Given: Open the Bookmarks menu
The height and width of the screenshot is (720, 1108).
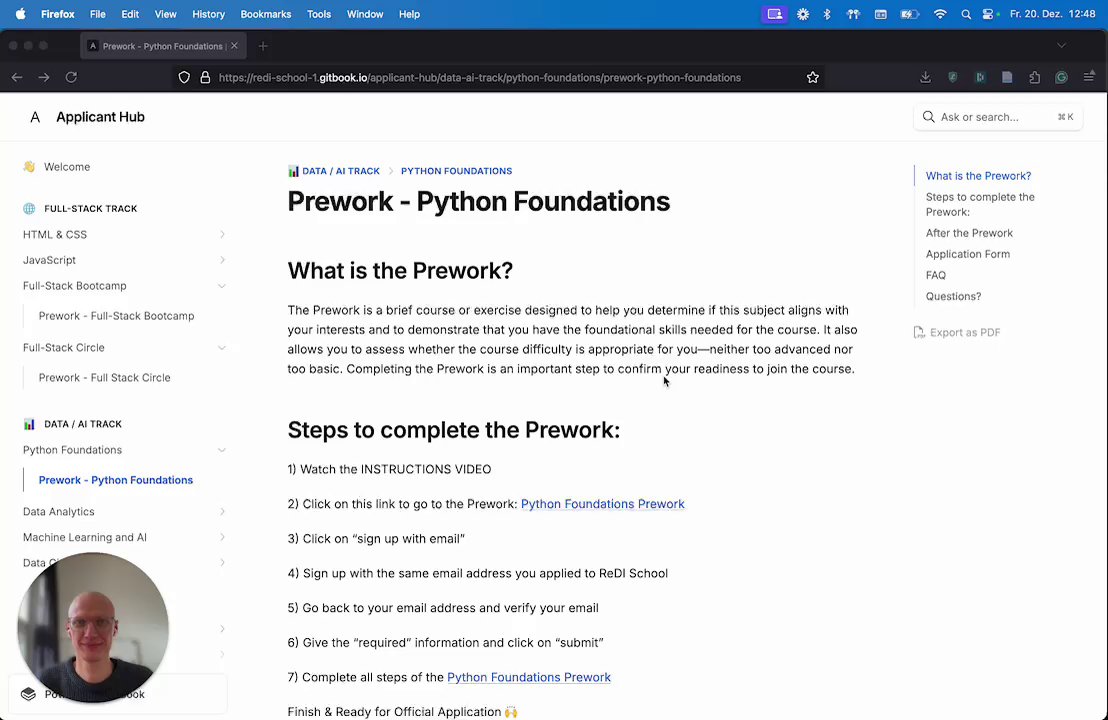Looking at the screenshot, I should (x=266, y=14).
